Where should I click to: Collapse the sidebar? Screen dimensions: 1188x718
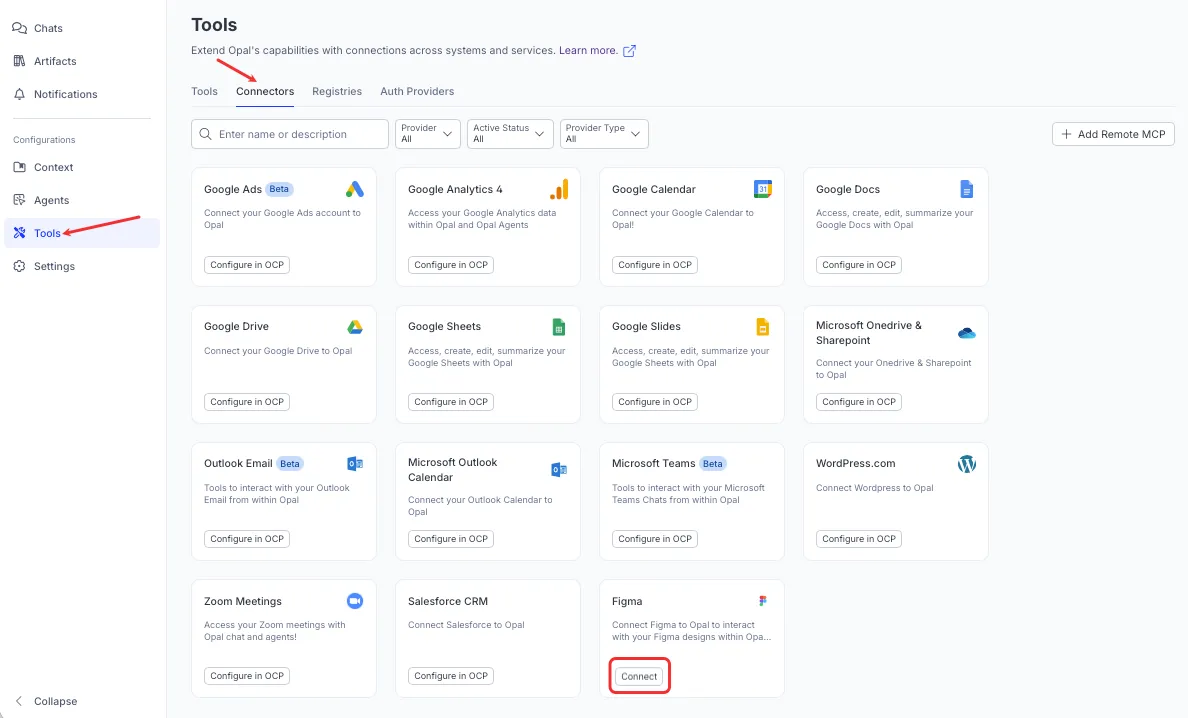45,701
